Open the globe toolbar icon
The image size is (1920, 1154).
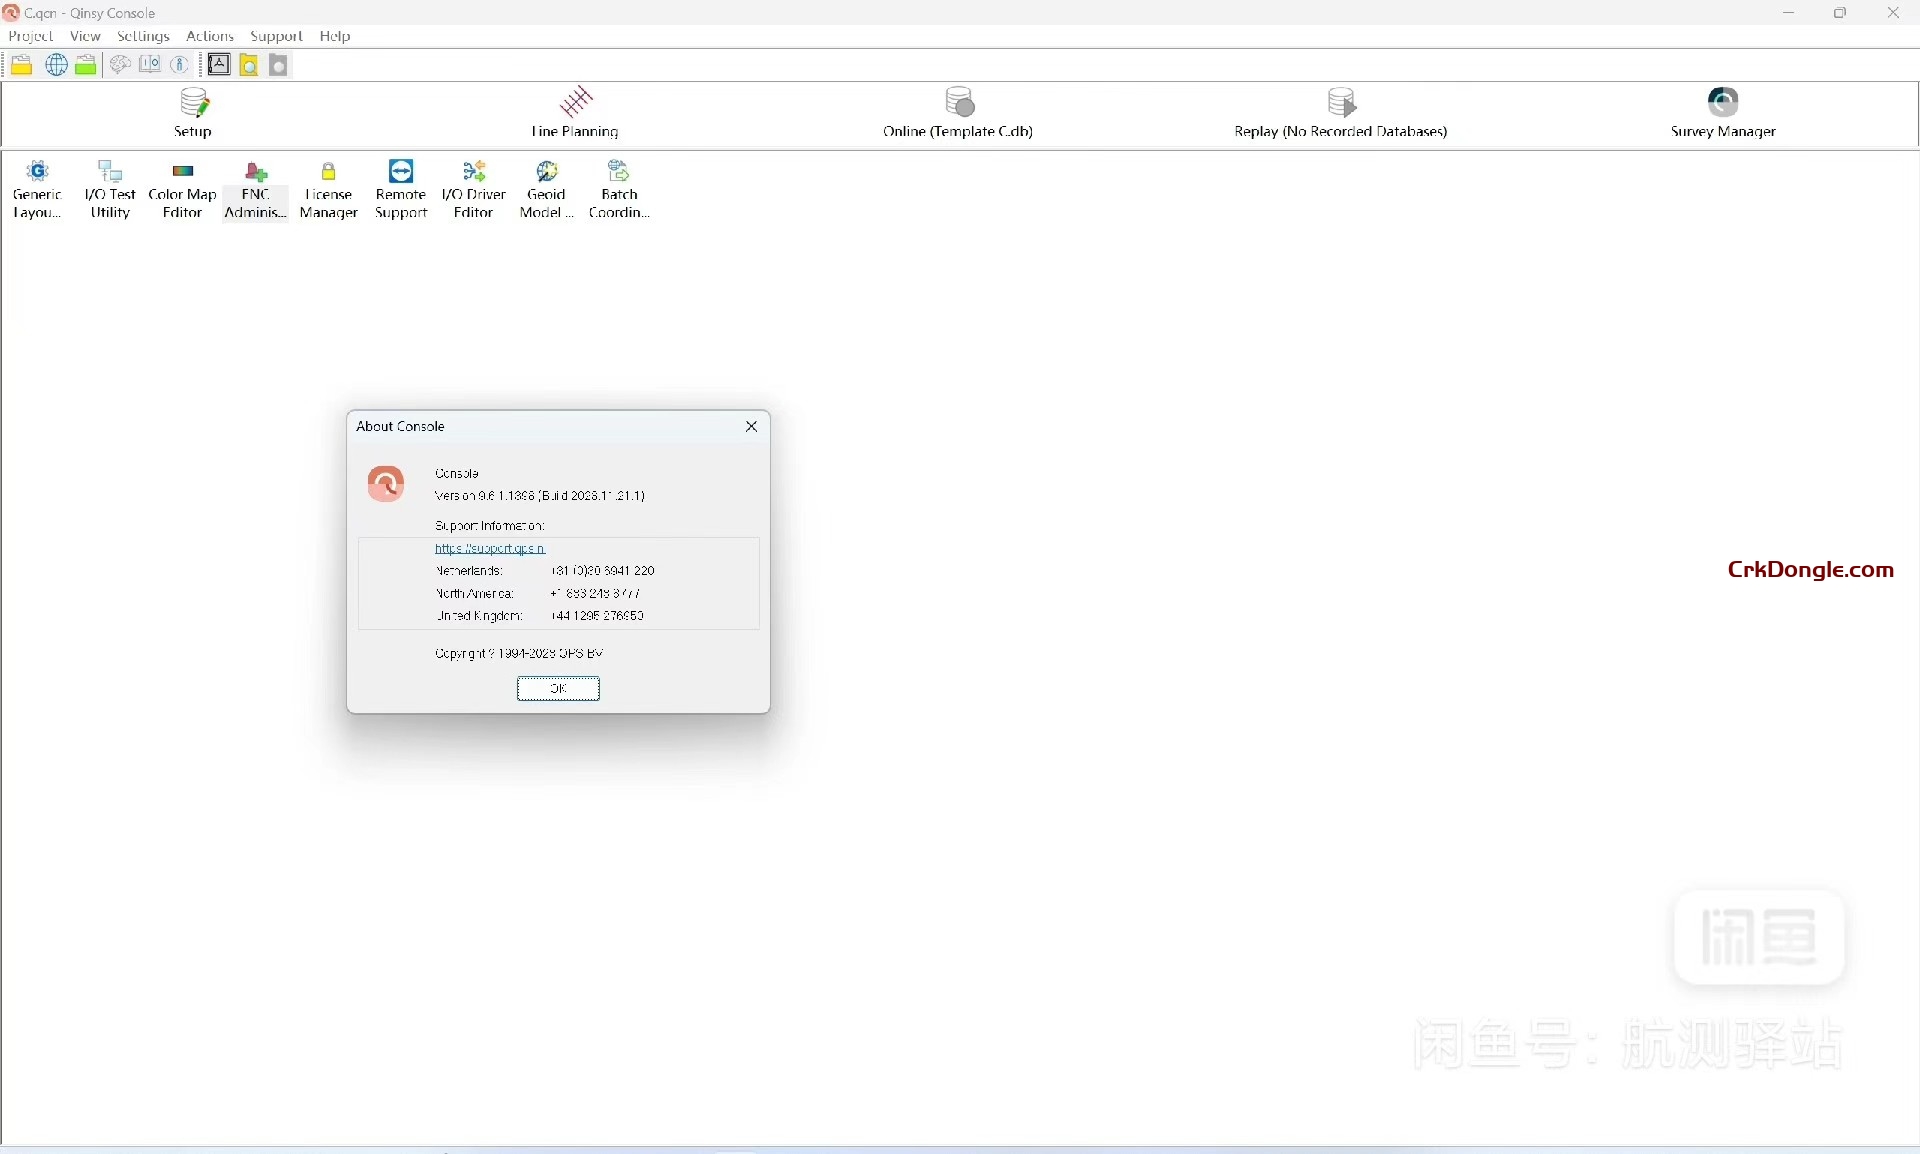[x=56, y=64]
